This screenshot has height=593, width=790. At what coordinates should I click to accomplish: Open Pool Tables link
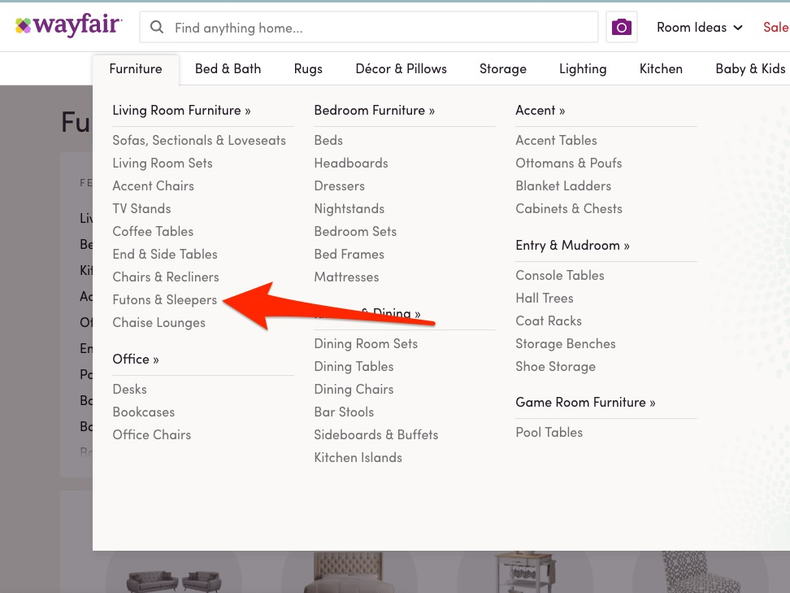549,433
